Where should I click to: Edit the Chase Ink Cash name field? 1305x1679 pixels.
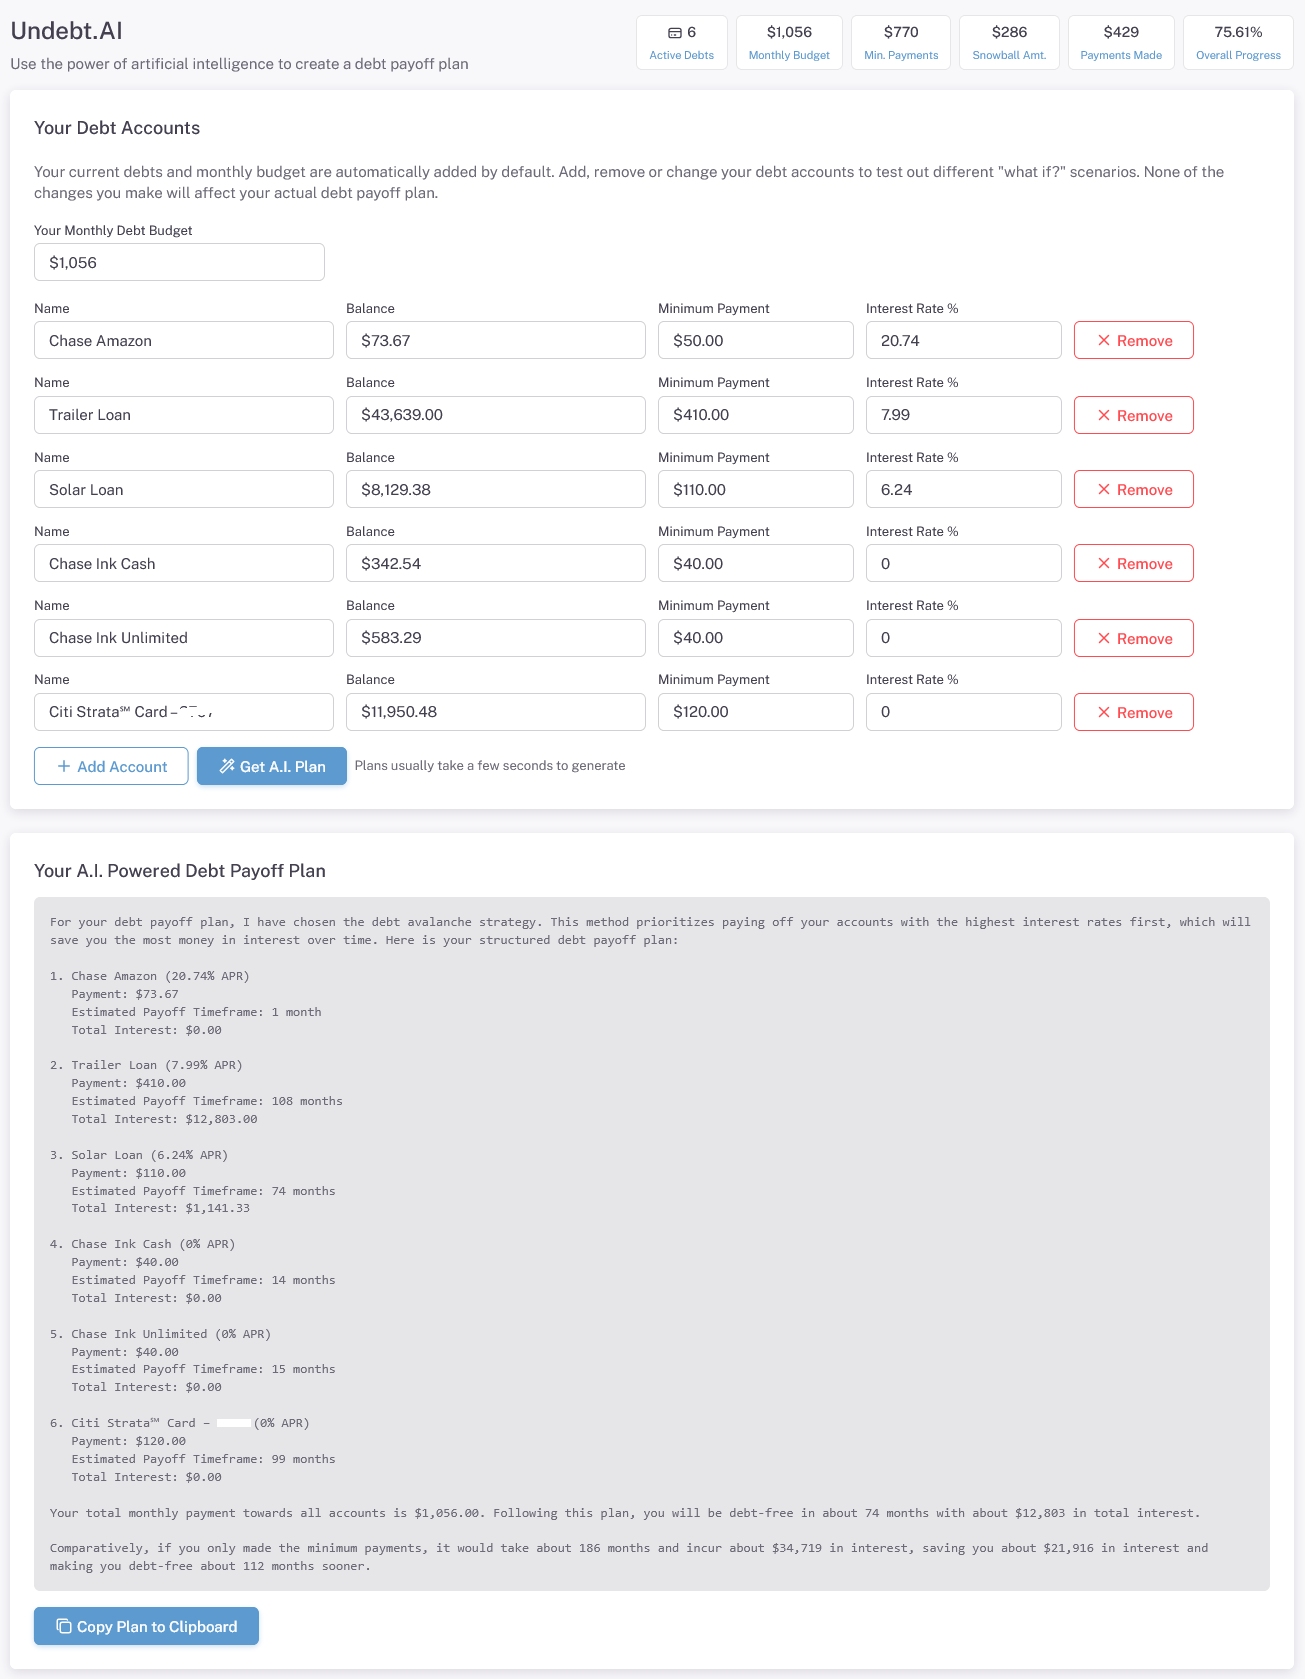[184, 563]
